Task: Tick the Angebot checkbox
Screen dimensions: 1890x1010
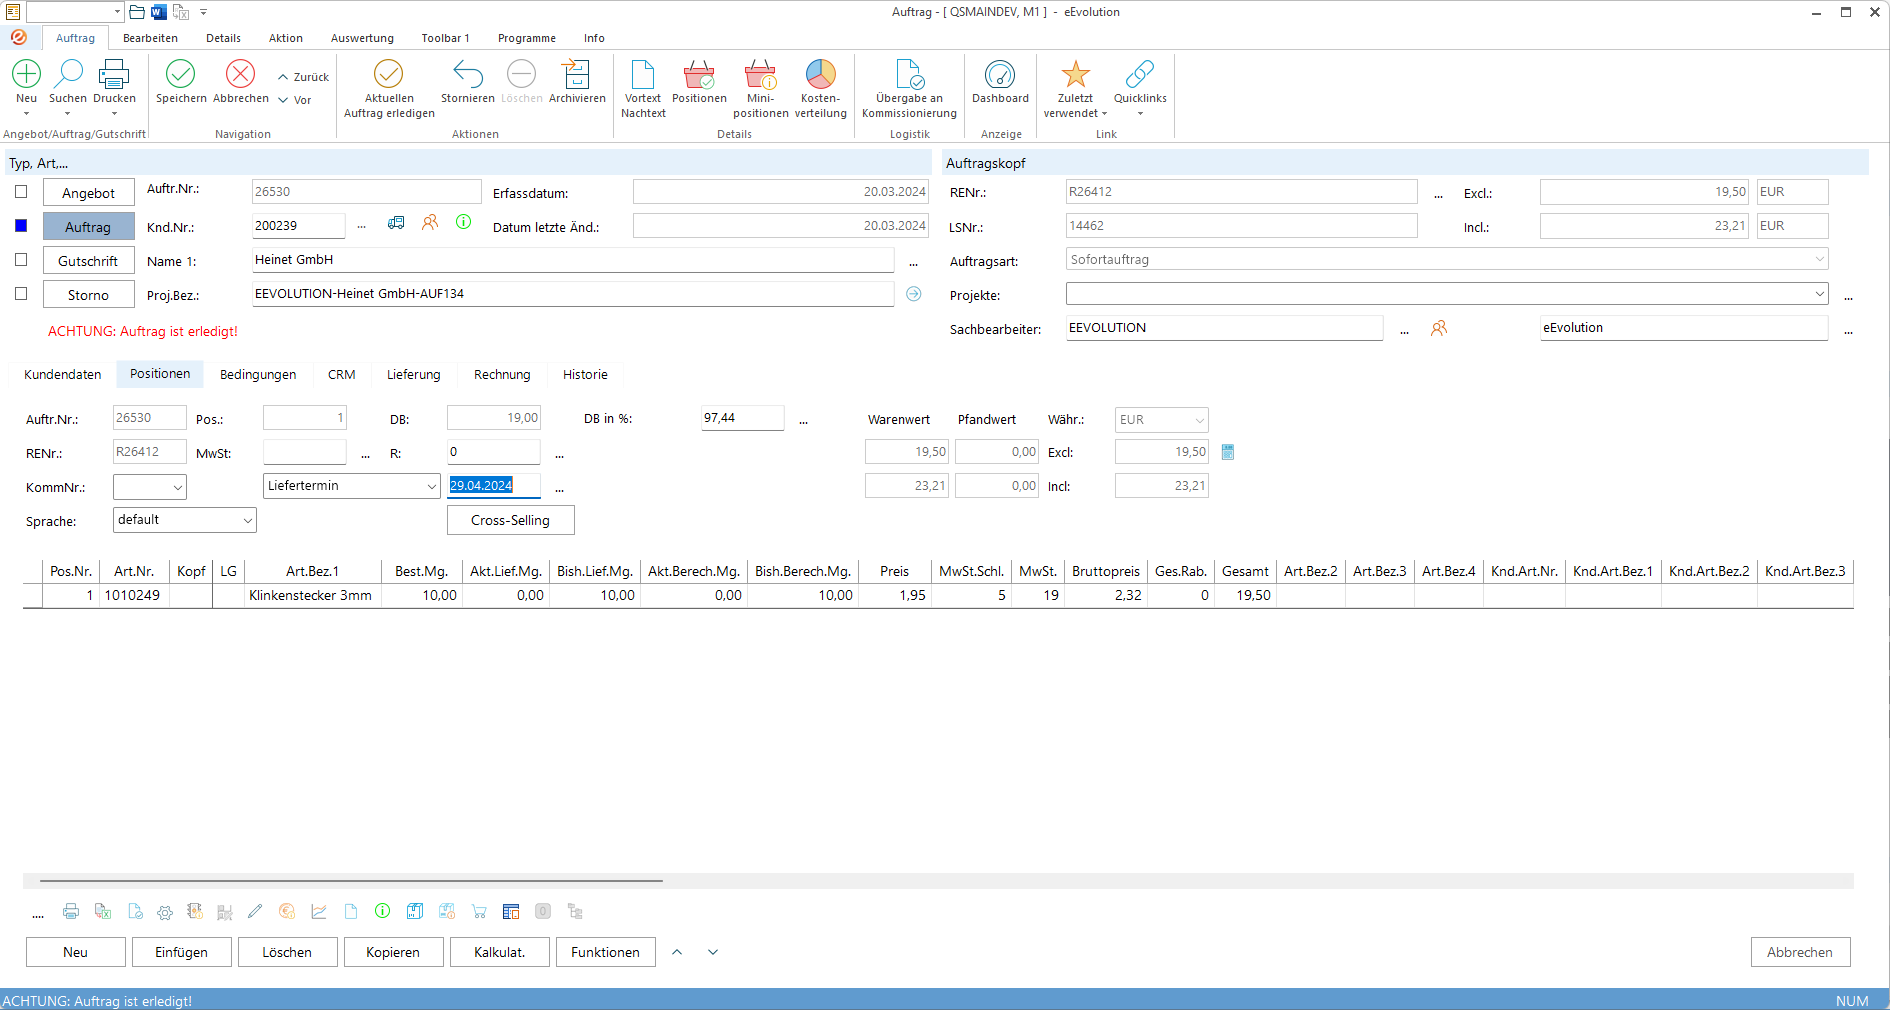Action: (x=21, y=192)
